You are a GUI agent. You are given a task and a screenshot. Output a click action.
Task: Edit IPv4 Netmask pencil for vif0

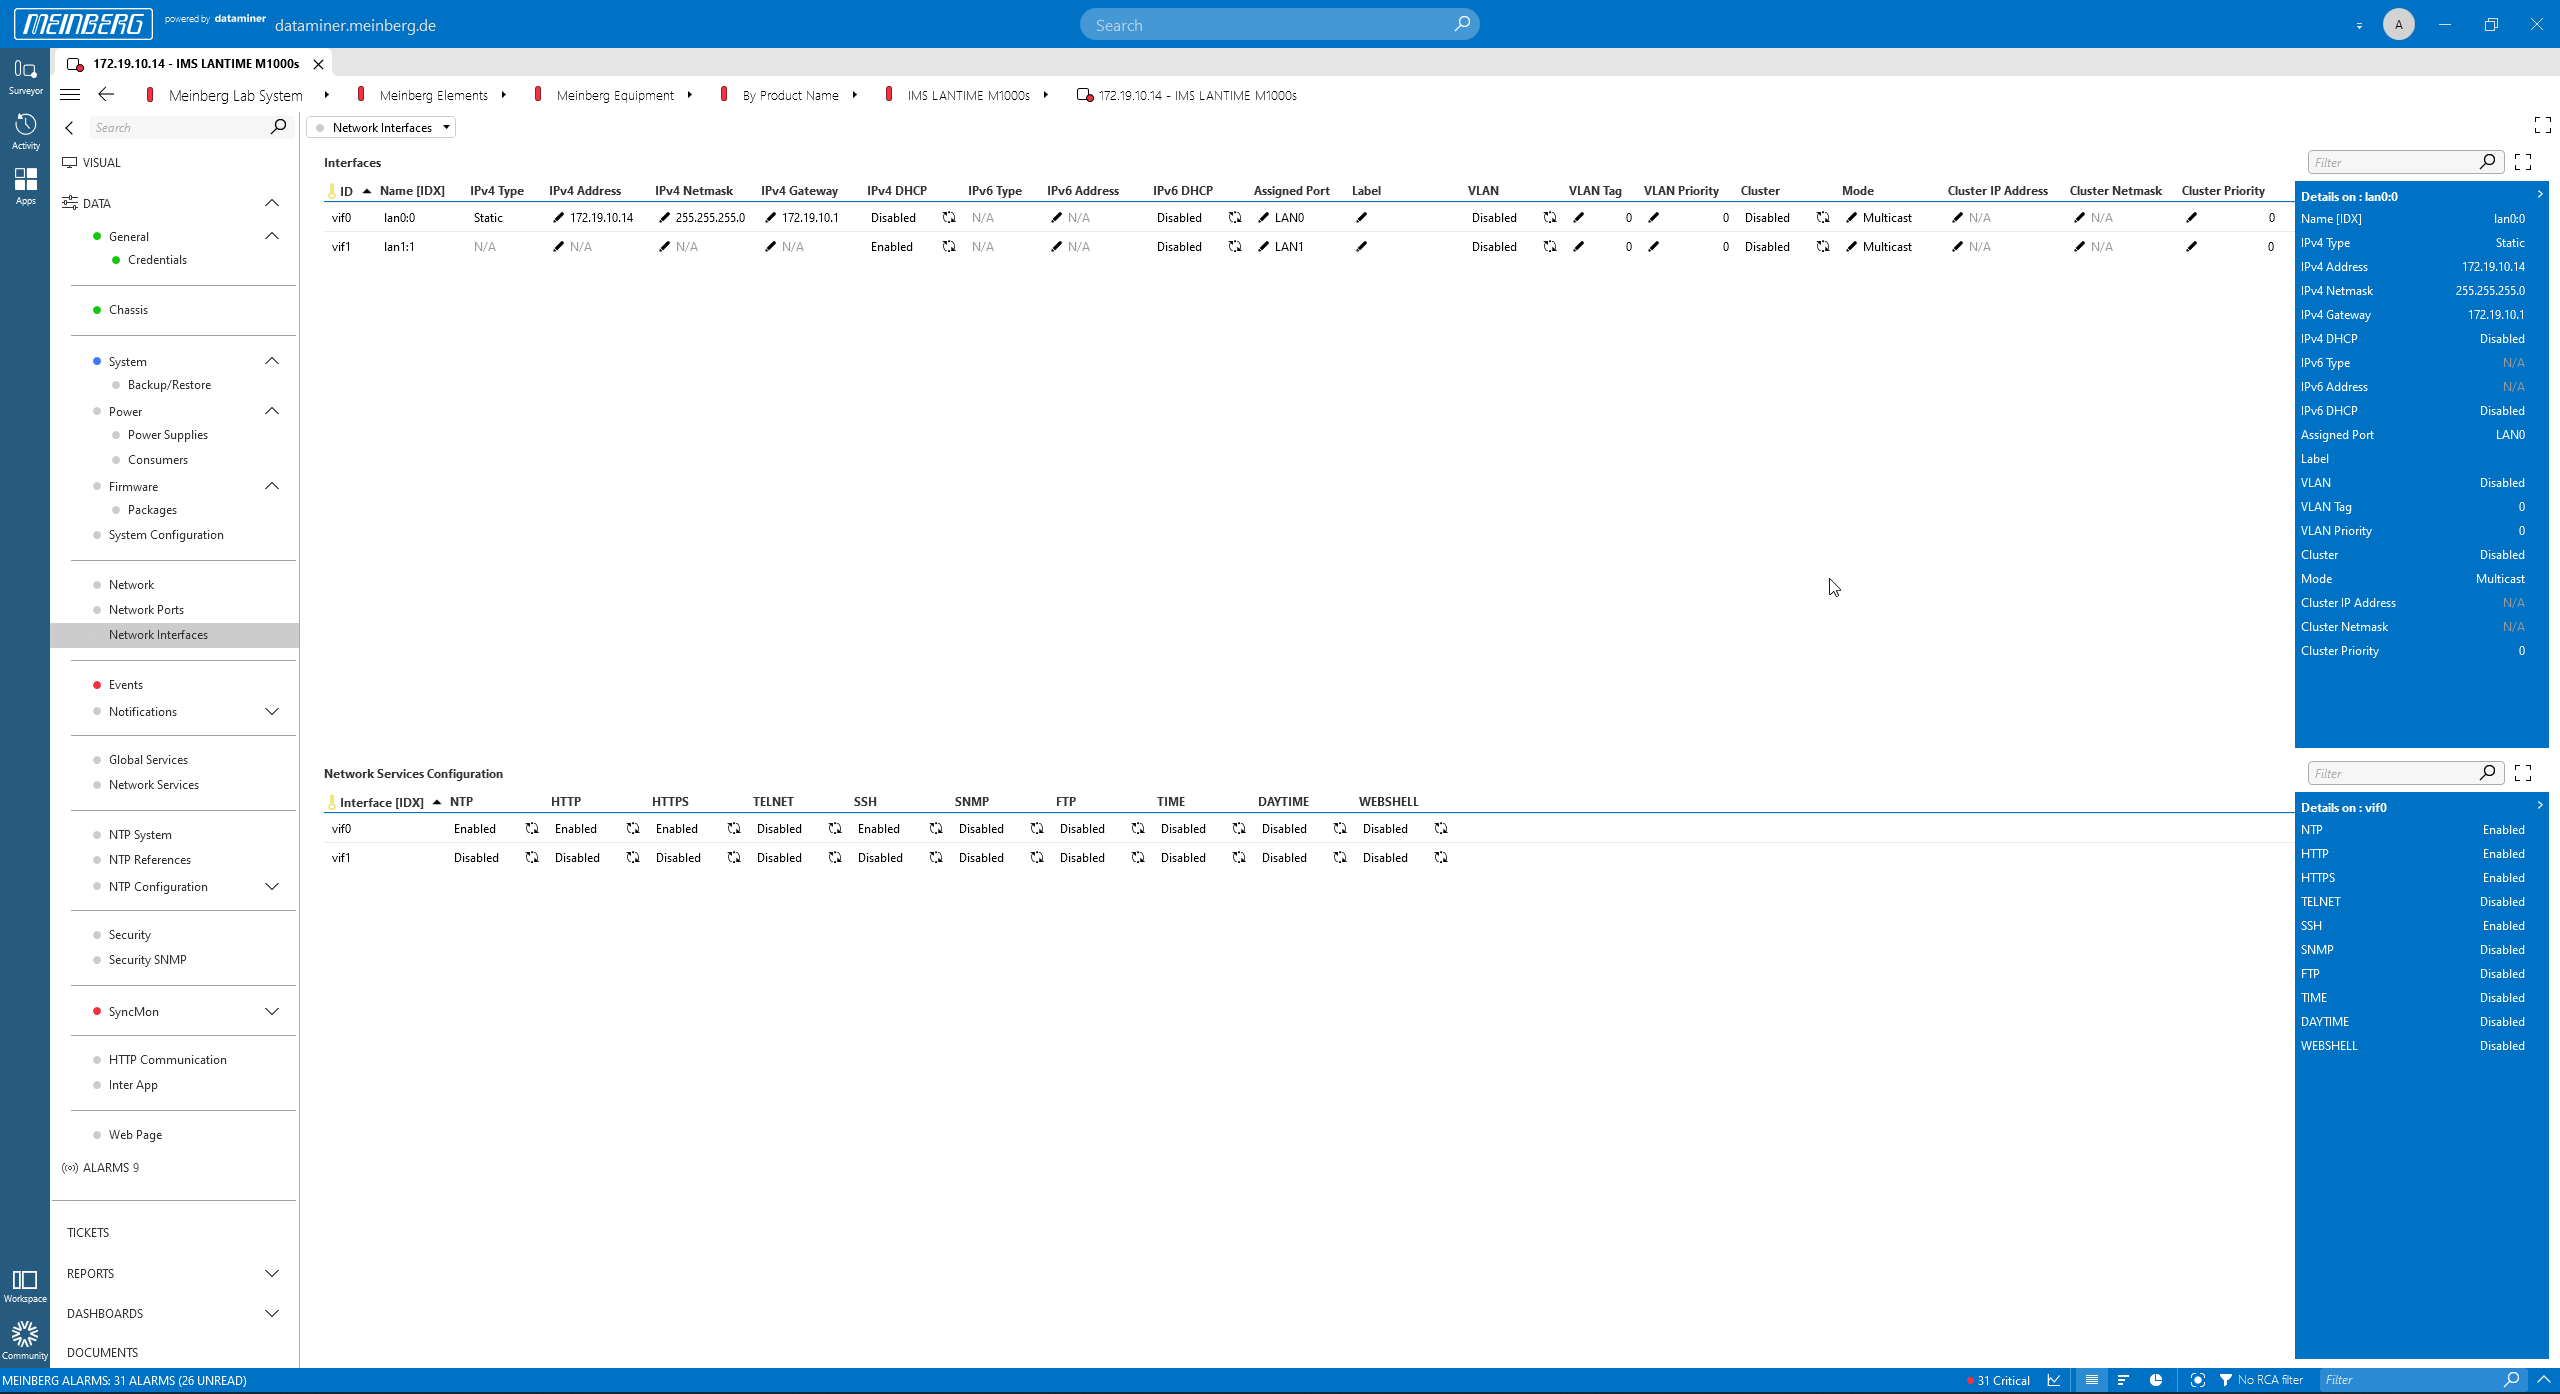[665, 217]
